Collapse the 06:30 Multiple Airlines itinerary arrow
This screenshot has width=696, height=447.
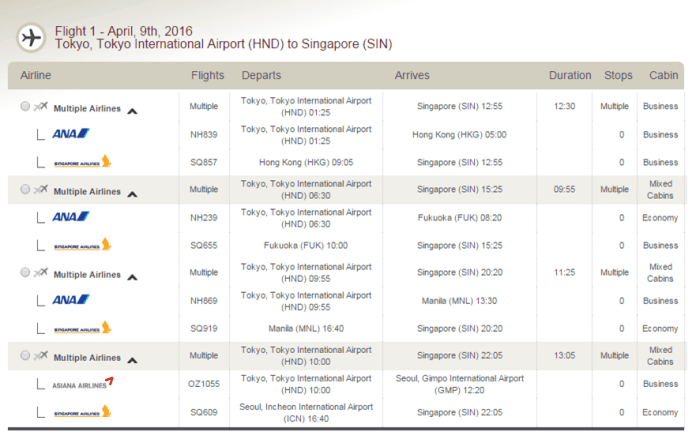pyautogui.click(x=132, y=194)
